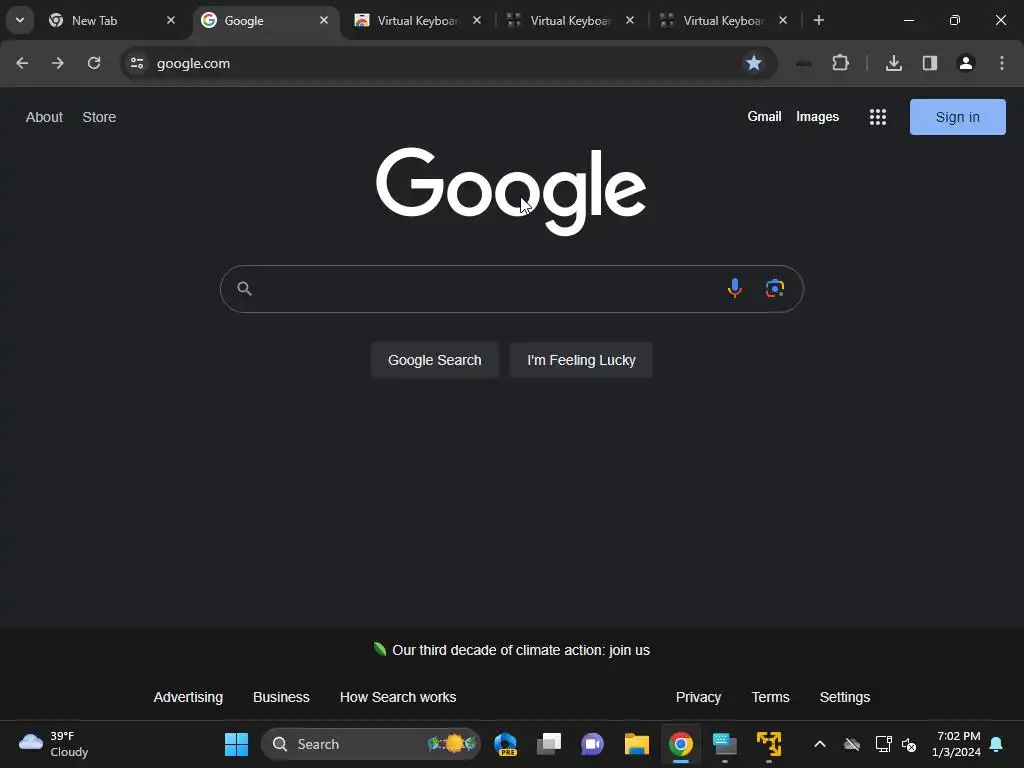
Task: Show hidden system tray icons
Action: tap(820, 744)
